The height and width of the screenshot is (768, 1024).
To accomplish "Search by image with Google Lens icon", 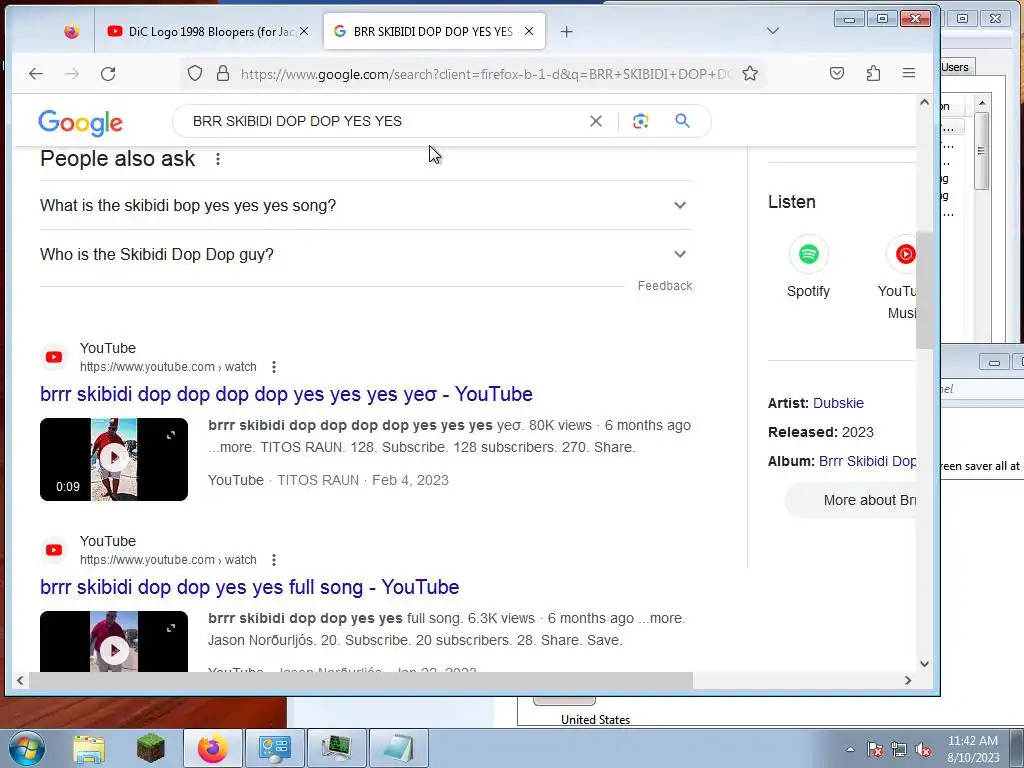I will (641, 121).
